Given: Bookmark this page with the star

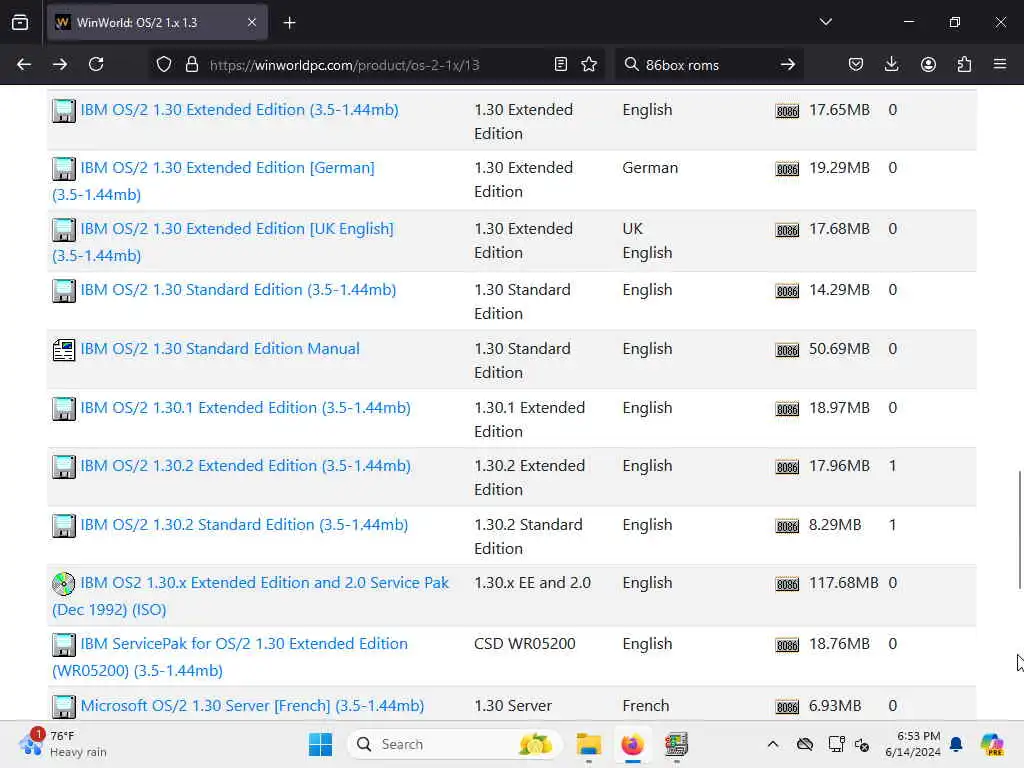Looking at the screenshot, I should (589, 64).
